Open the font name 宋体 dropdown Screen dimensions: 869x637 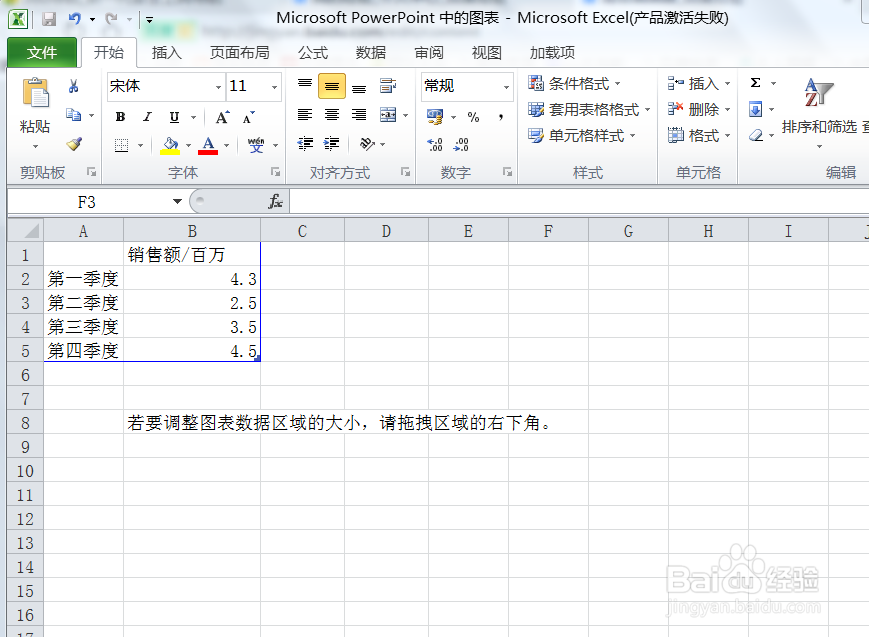coord(218,87)
